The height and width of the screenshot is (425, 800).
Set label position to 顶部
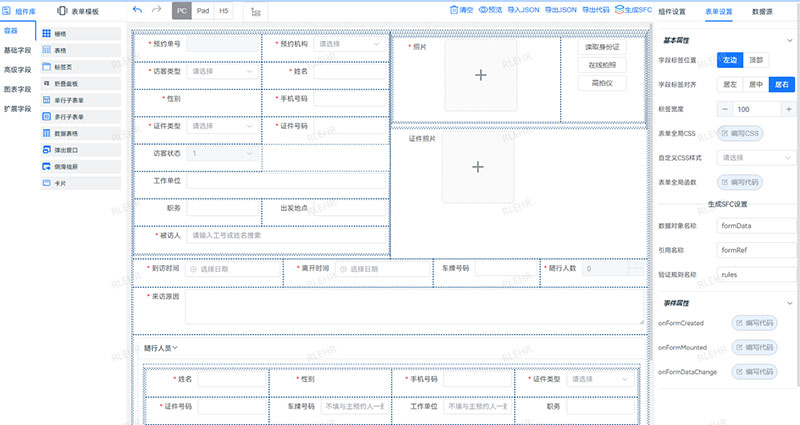coord(756,60)
